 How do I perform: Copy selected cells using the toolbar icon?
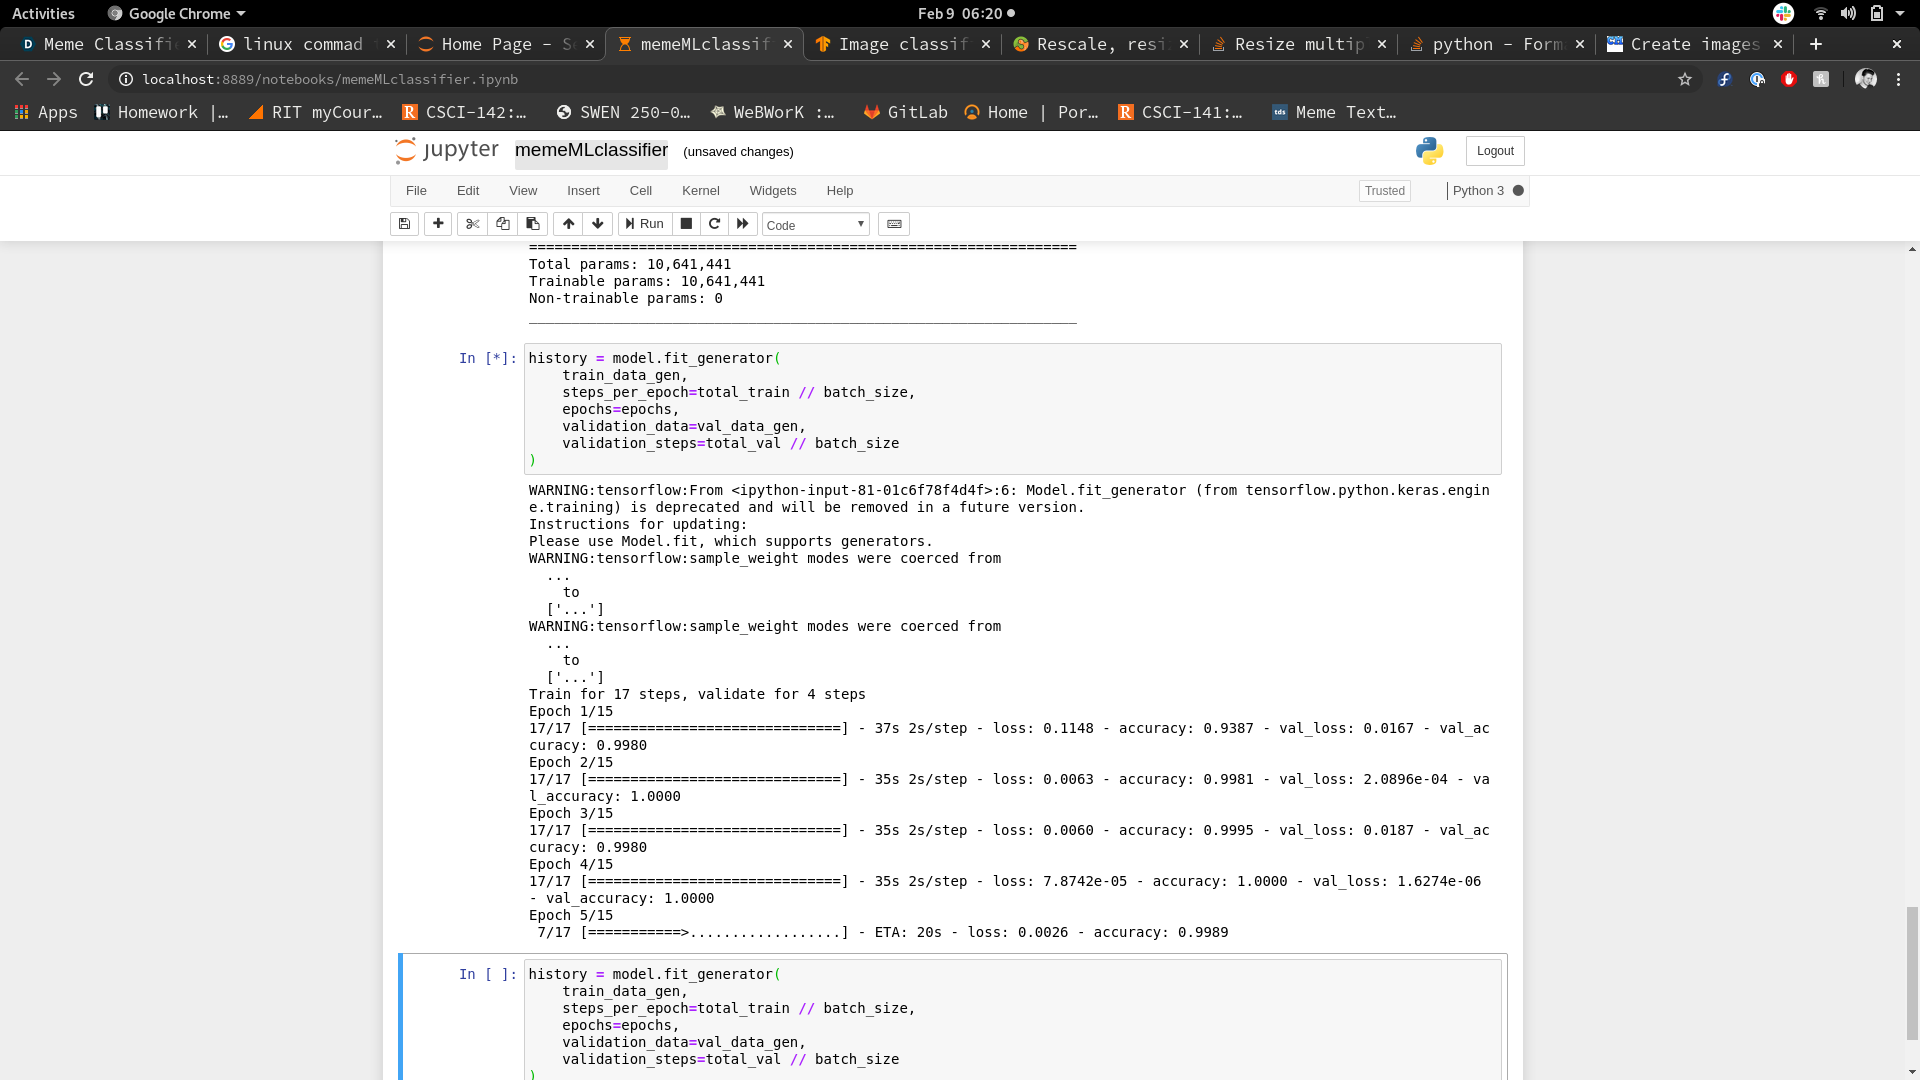pos(502,224)
